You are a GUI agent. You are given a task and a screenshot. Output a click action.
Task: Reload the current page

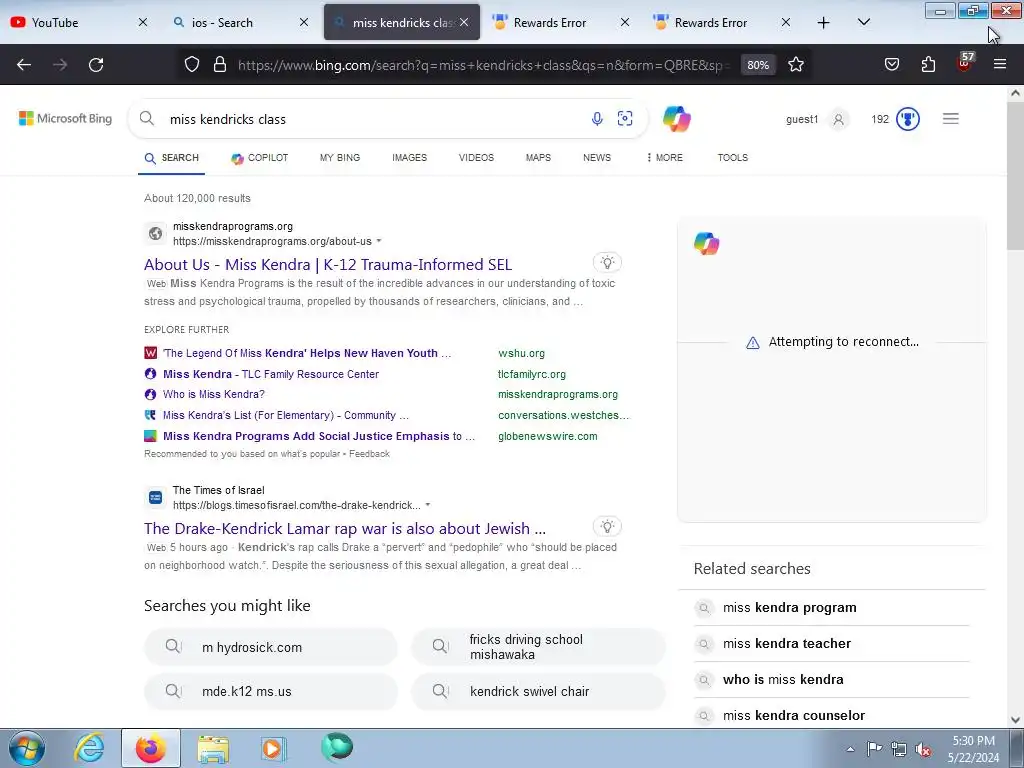click(96, 65)
